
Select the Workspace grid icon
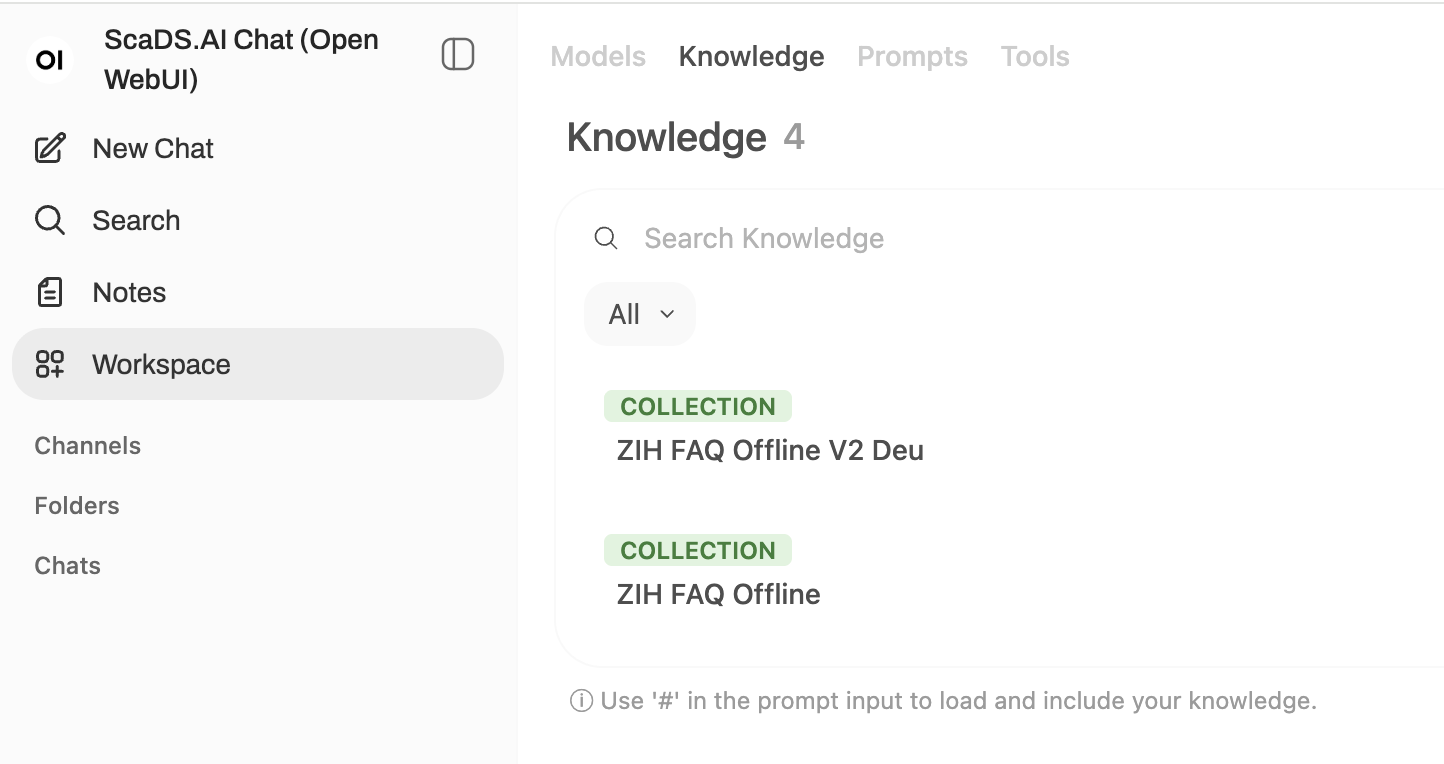(x=50, y=364)
